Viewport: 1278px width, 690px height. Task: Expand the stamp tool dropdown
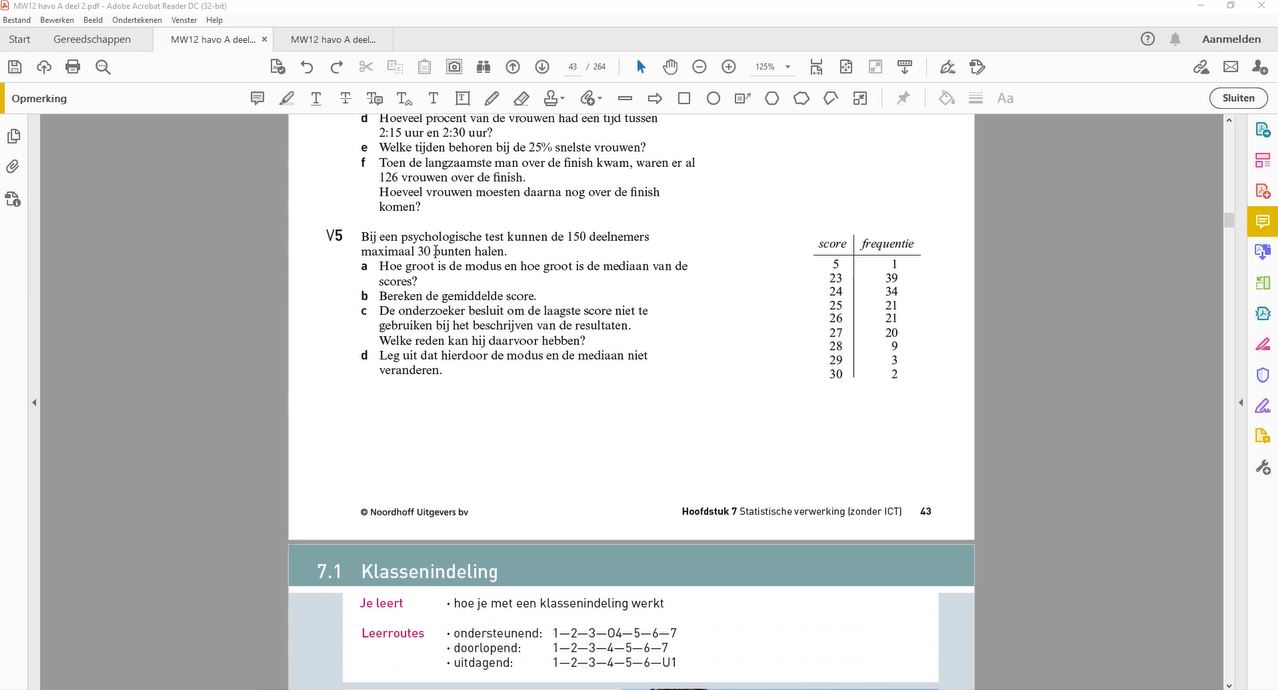pyautogui.click(x=563, y=98)
